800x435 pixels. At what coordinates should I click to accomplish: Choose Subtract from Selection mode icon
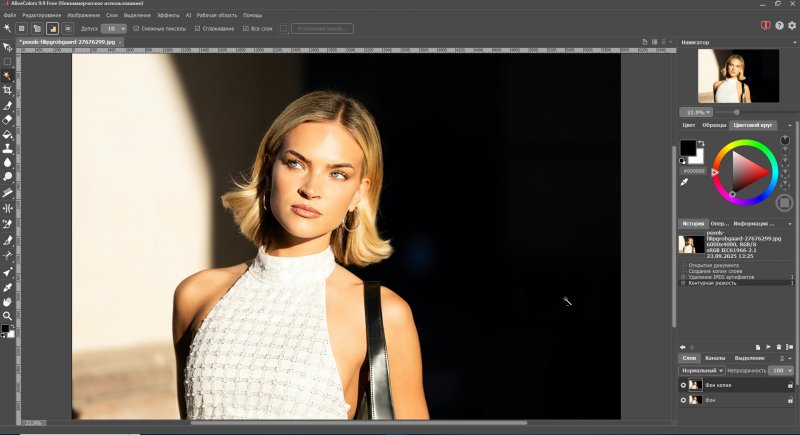[52, 29]
